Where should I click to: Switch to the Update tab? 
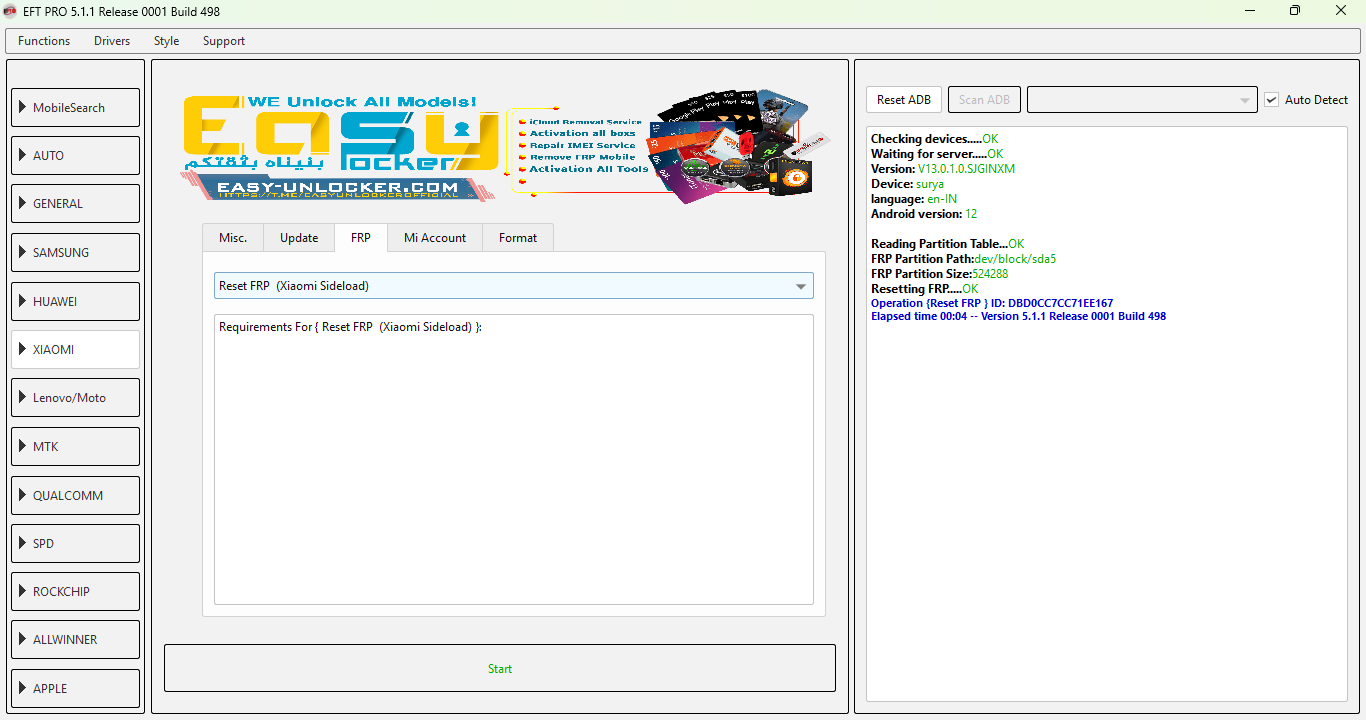coord(299,238)
